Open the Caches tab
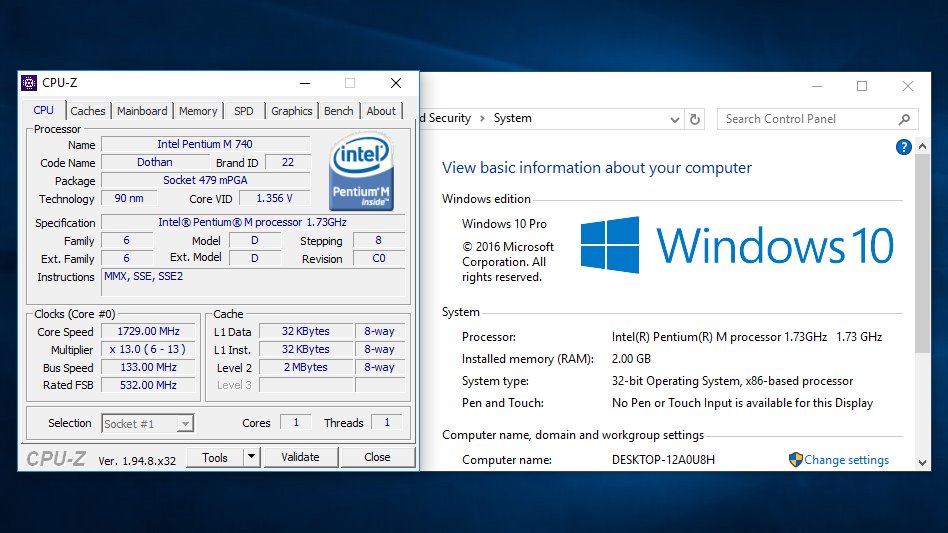This screenshot has width=948, height=533. point(88,111)
